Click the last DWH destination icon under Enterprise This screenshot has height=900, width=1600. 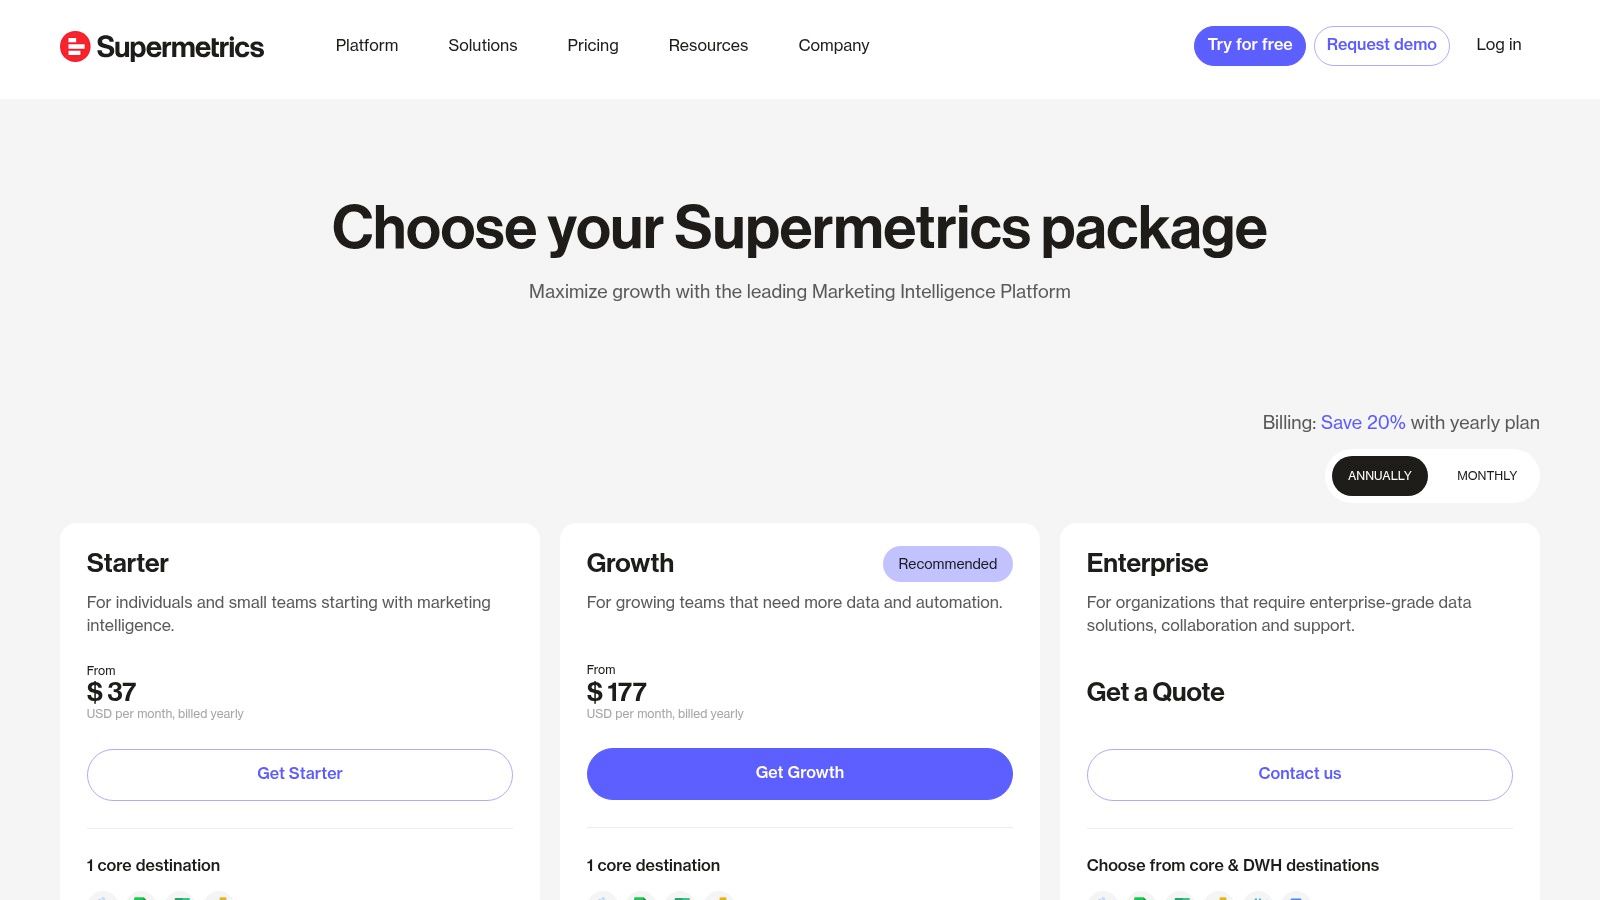[1297, 898]
